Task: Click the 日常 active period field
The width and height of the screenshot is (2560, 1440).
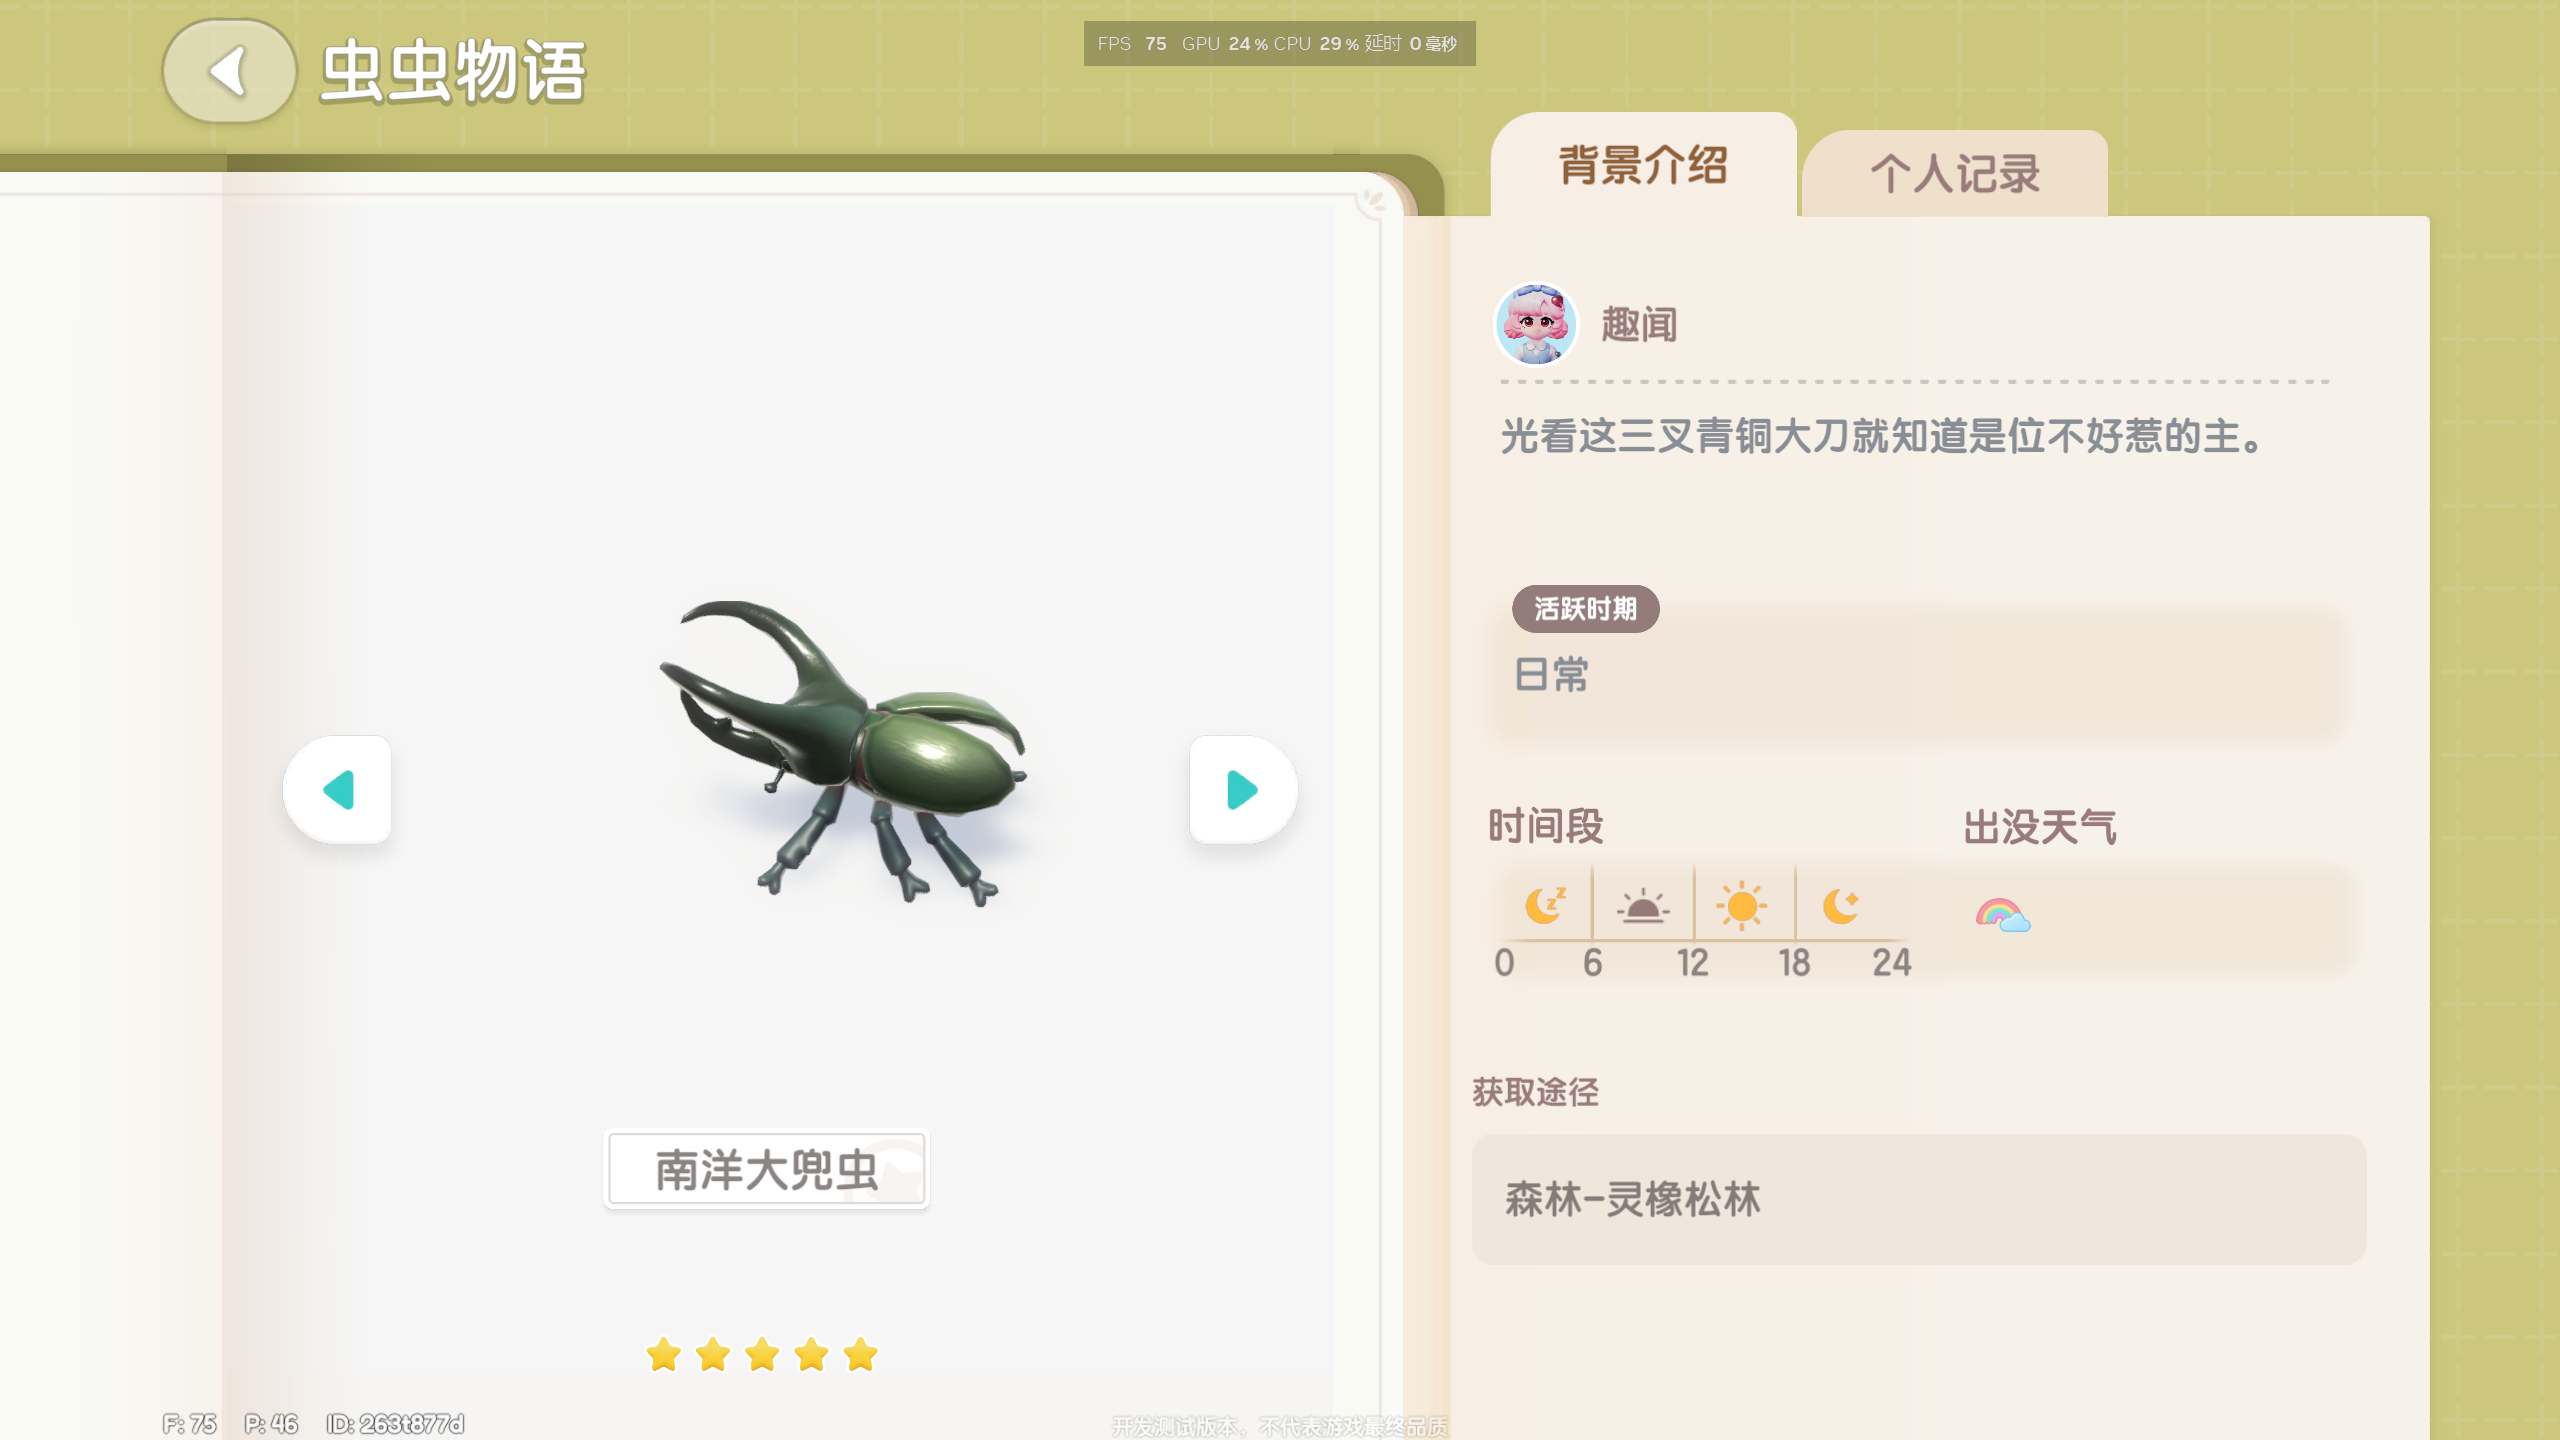Action: (1916, 675)
